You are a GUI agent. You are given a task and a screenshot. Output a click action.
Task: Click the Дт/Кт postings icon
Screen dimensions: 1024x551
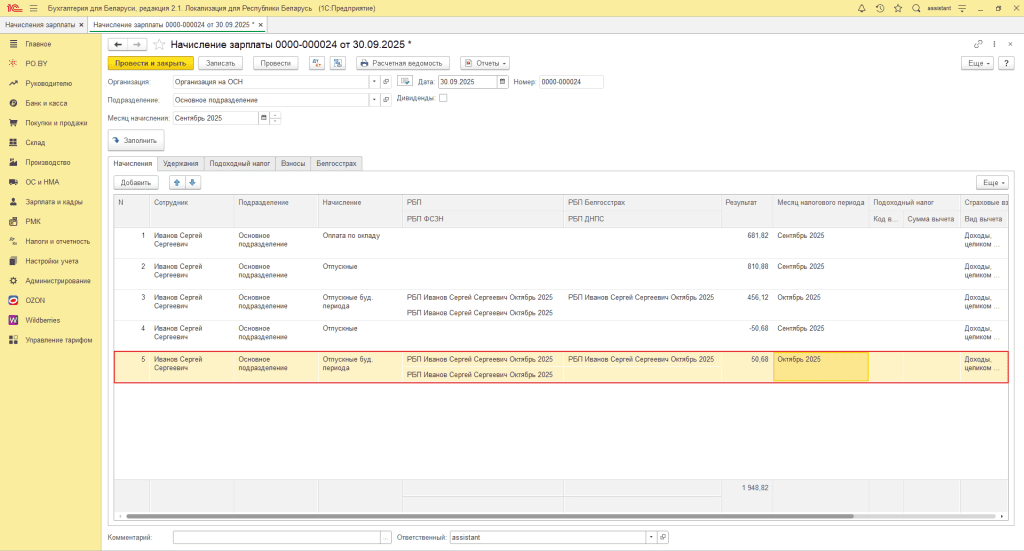317,63
